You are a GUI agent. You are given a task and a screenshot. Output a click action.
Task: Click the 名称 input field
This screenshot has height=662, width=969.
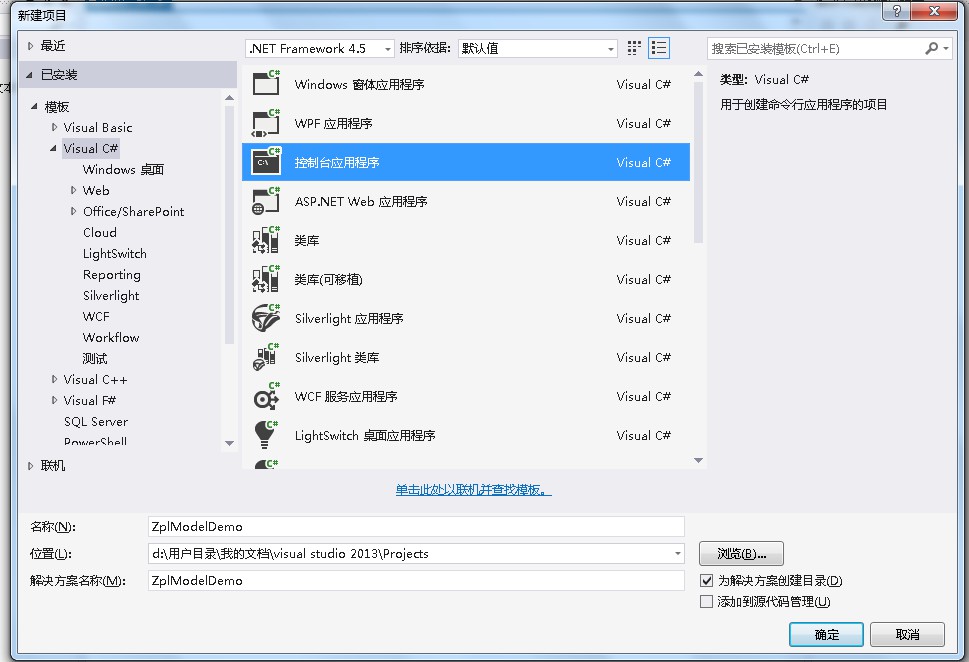click(x=416, y=527)
